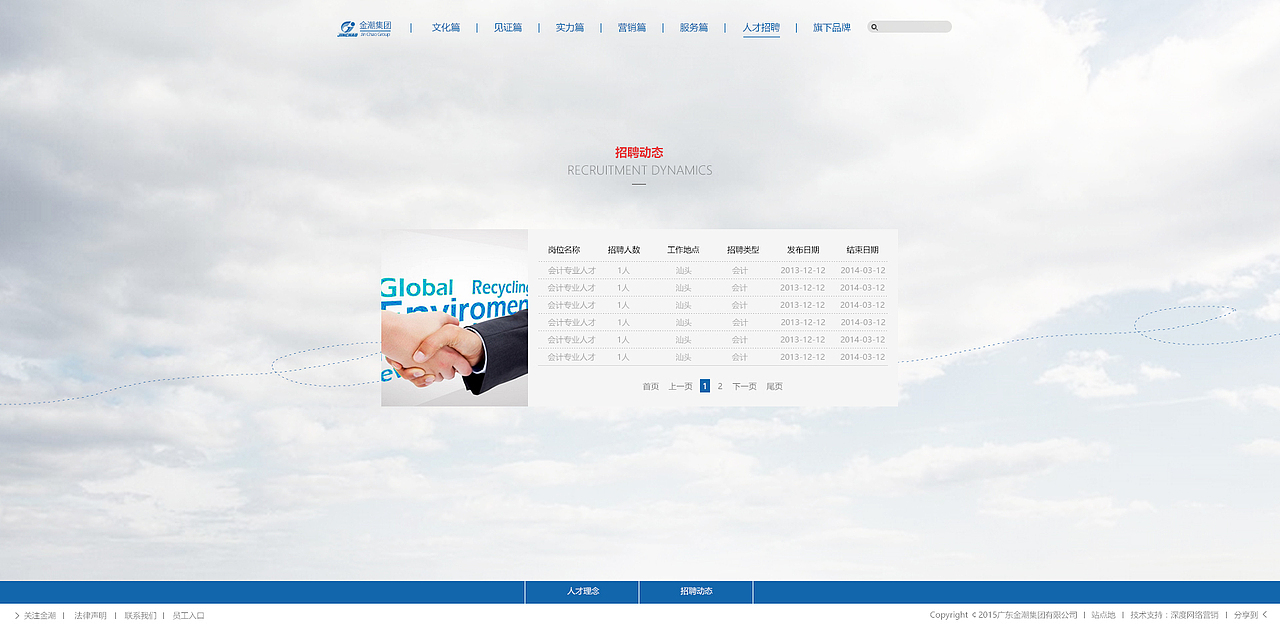Click the Jinchao Group logo

click(x=364, y=28)
